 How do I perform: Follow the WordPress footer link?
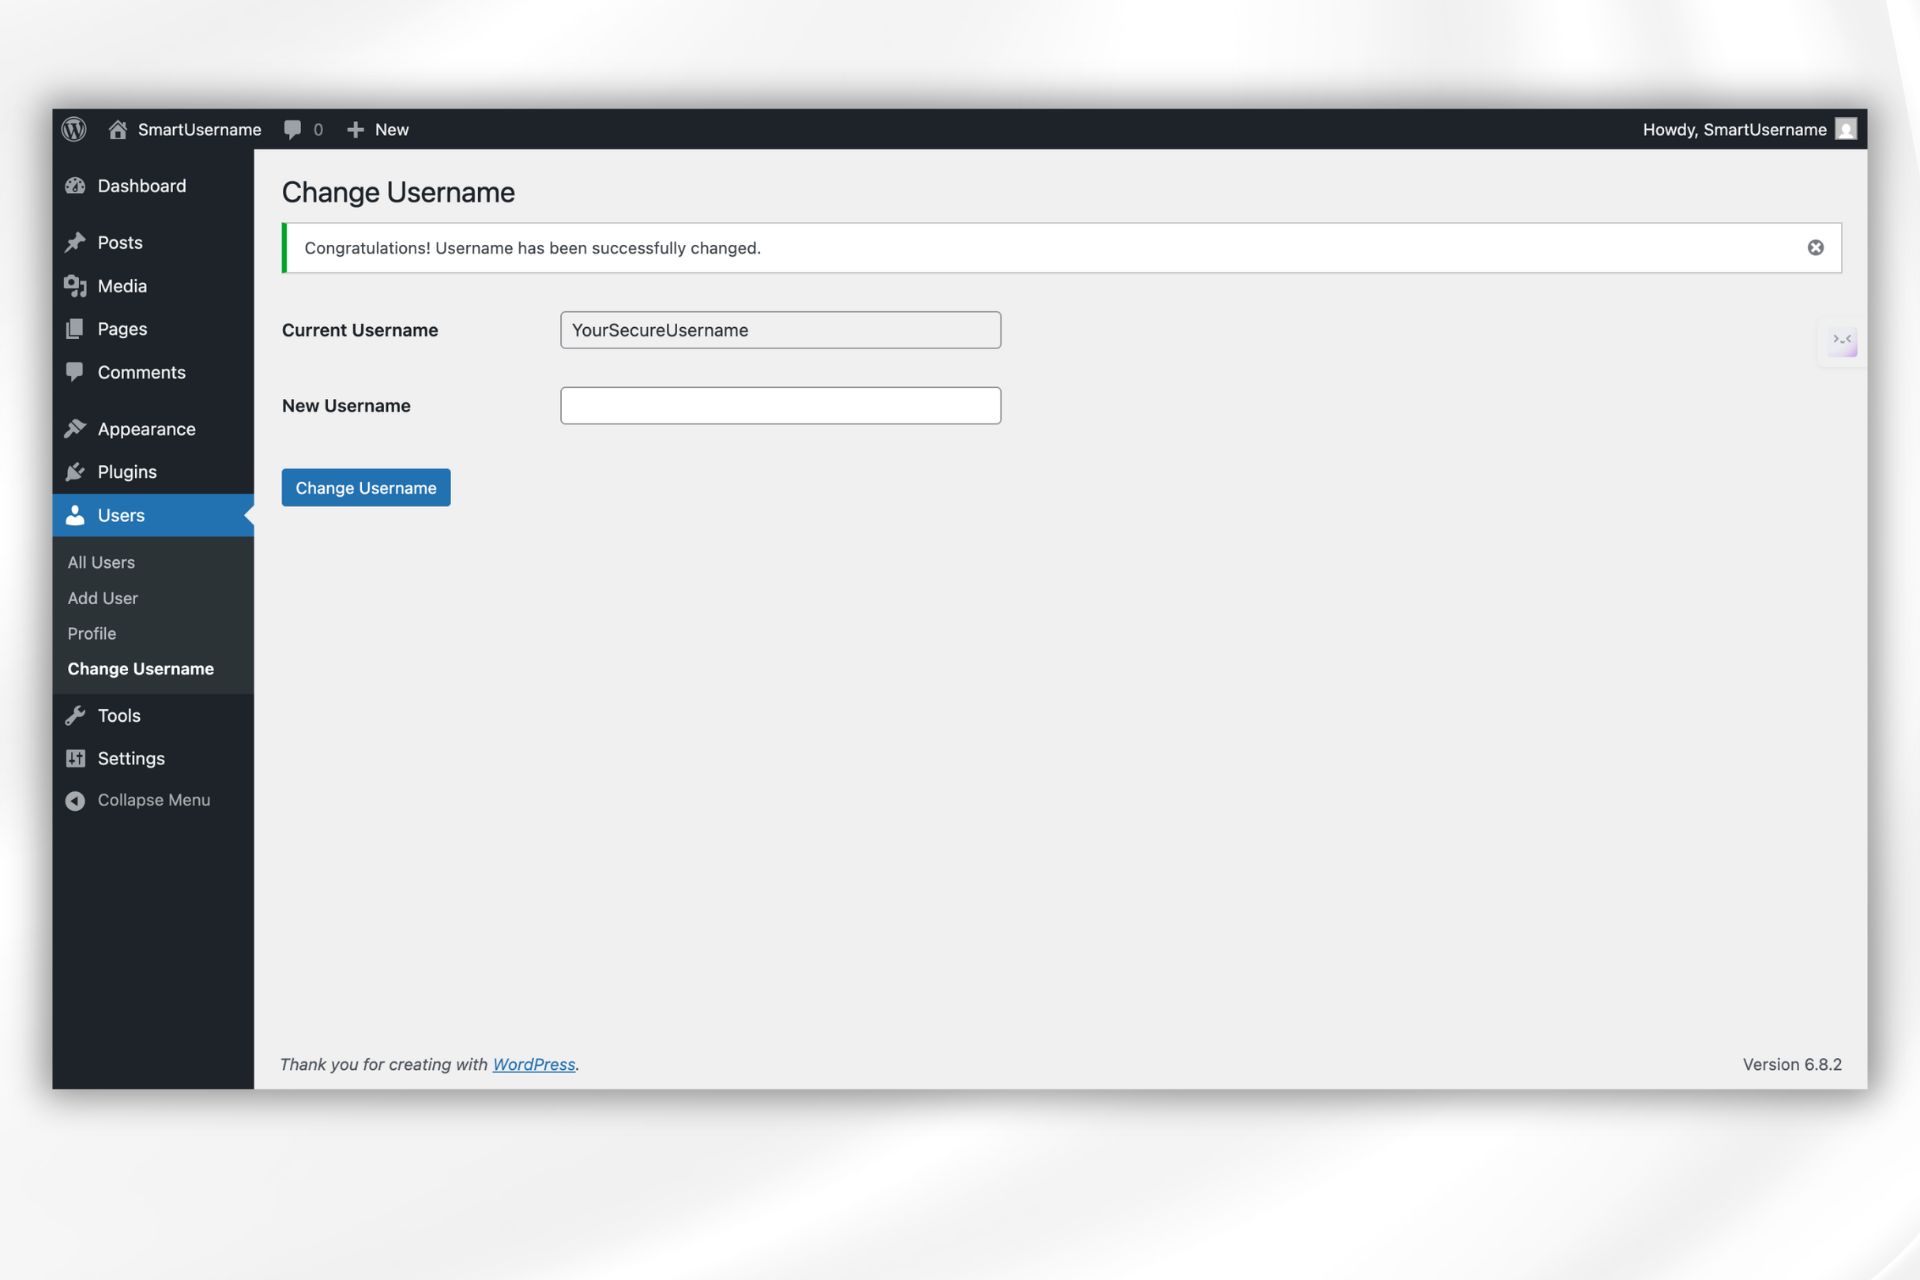[x=533, y=1064]
